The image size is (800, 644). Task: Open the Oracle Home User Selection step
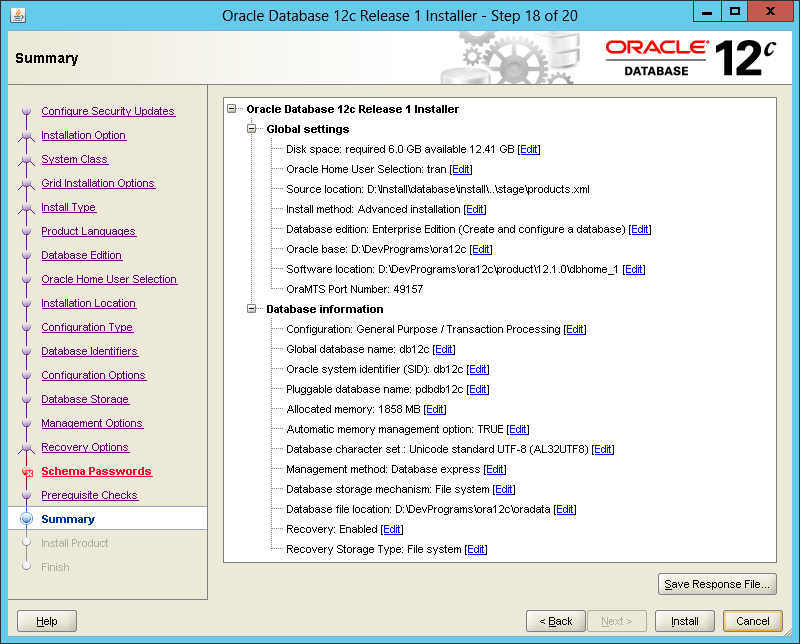(x=109, y=279)
